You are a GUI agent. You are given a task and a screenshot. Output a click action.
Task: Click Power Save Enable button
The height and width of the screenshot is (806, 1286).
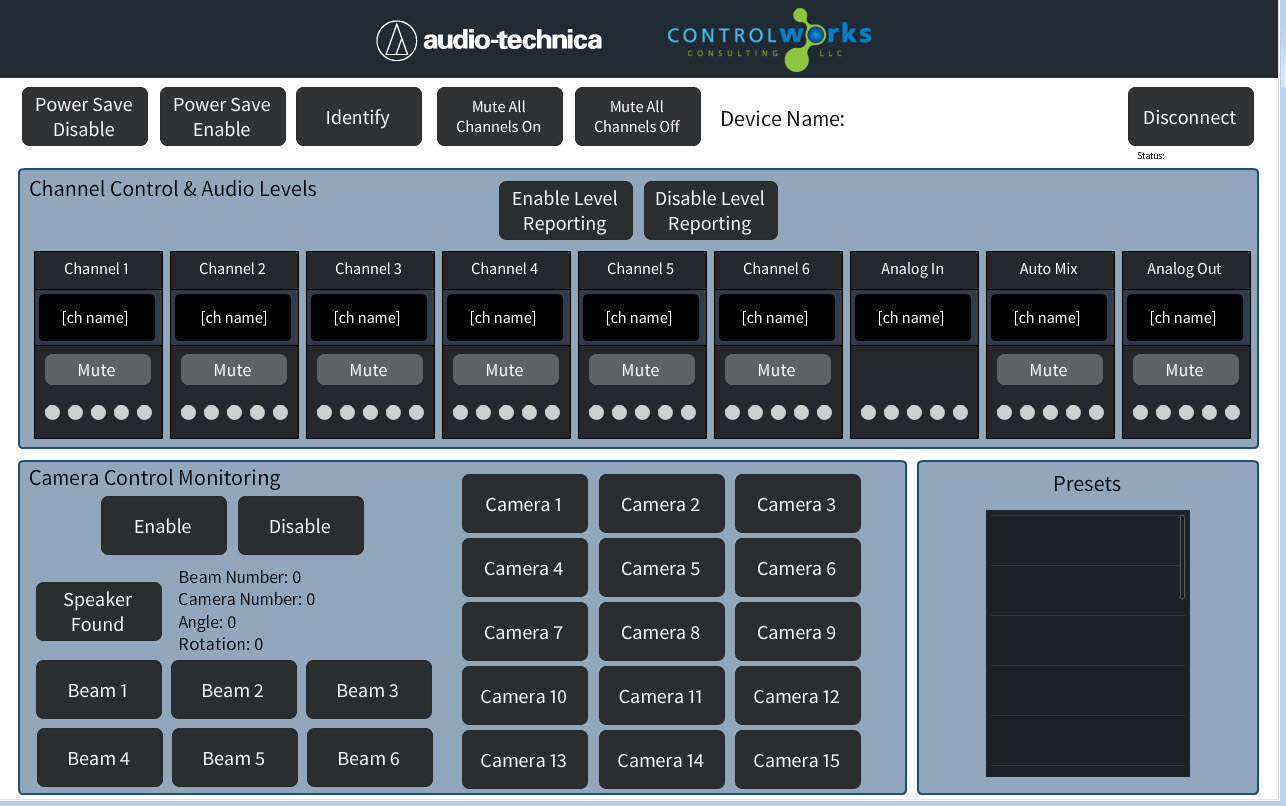tap(222, 117)
